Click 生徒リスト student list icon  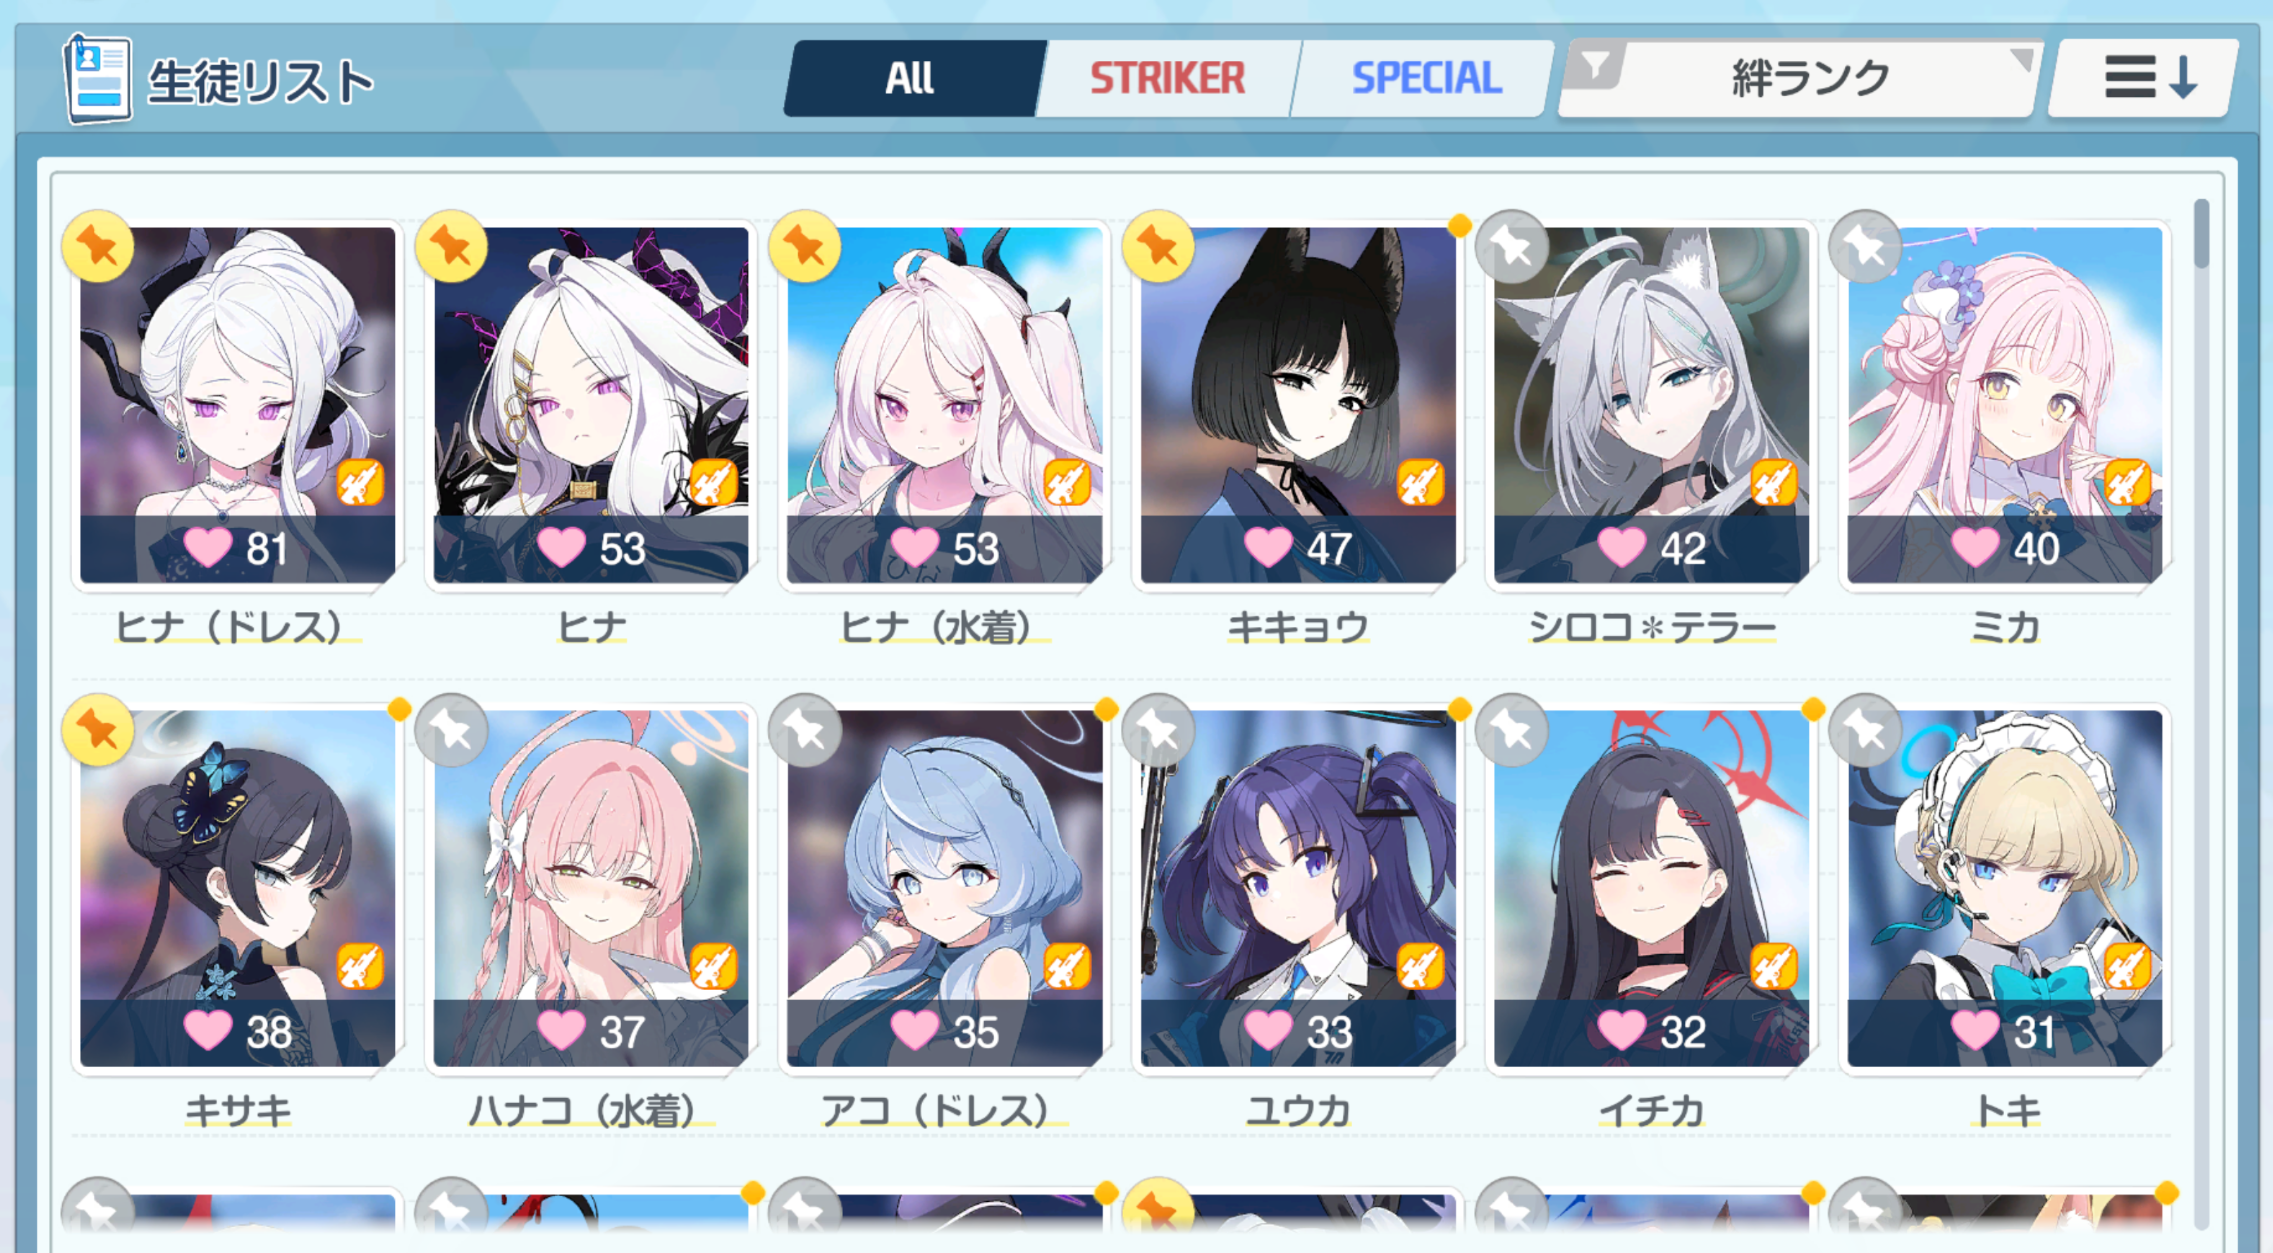click(98, 79)
